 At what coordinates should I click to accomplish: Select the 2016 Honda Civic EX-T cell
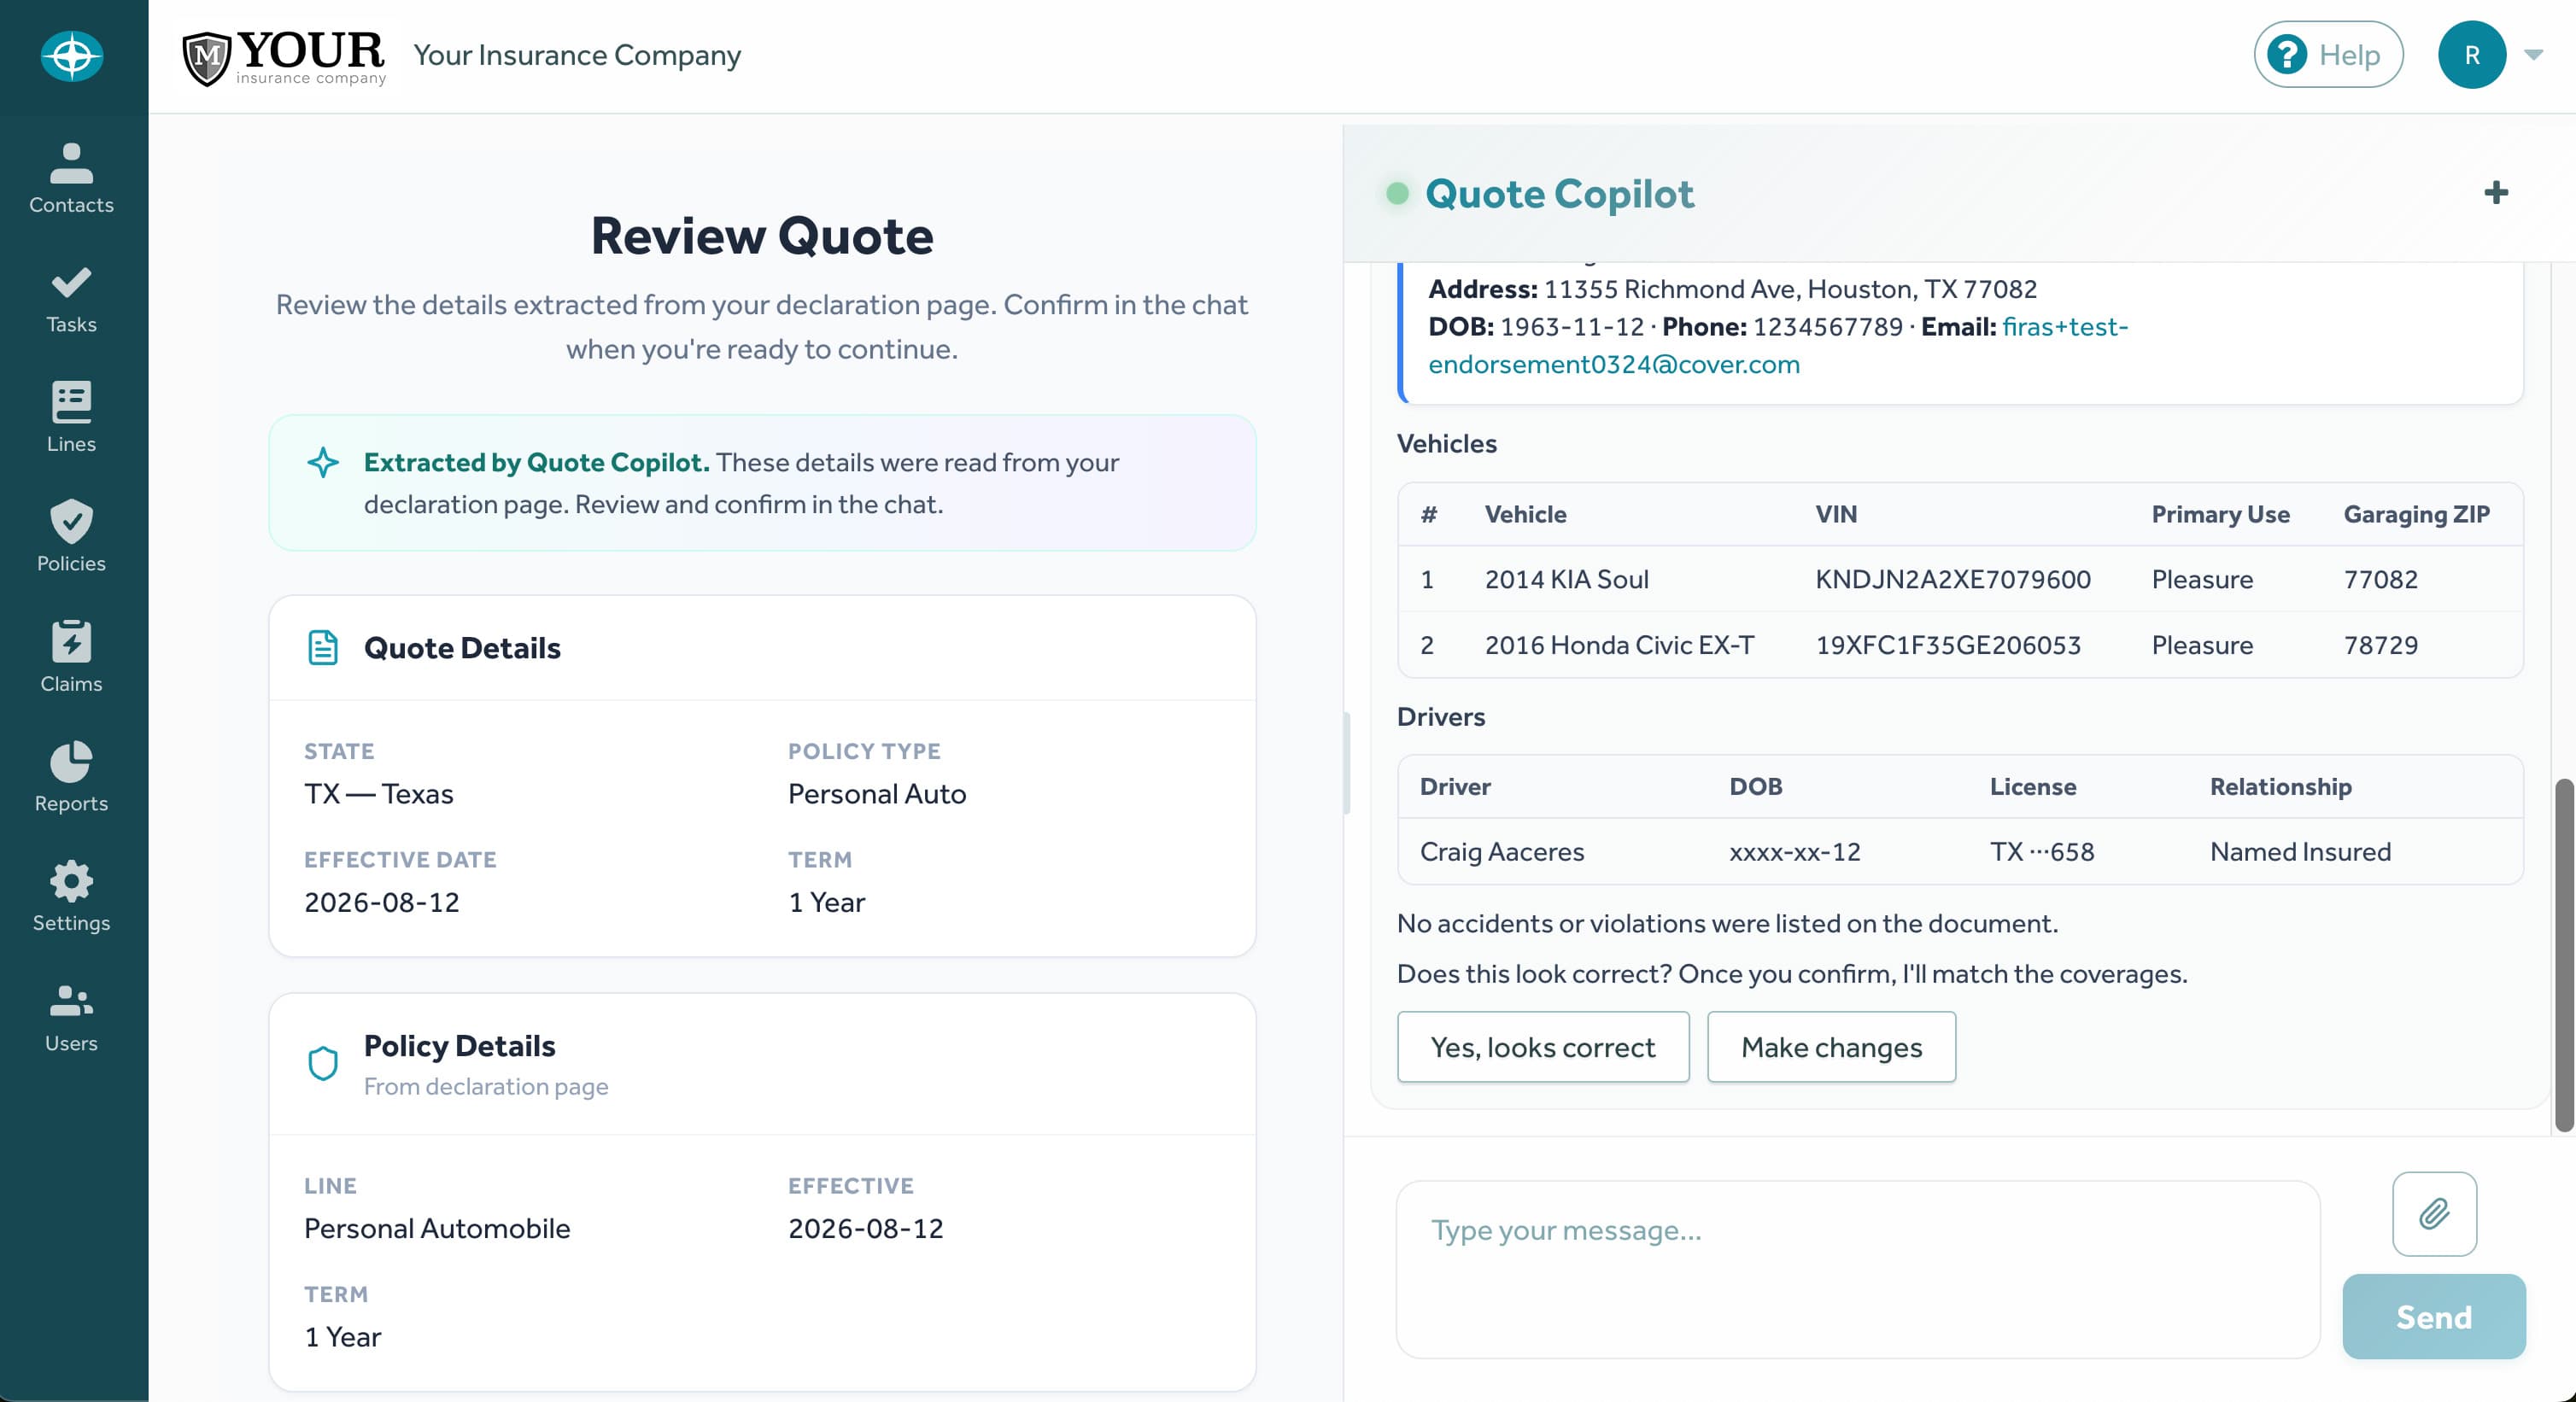coord(1619,645)
